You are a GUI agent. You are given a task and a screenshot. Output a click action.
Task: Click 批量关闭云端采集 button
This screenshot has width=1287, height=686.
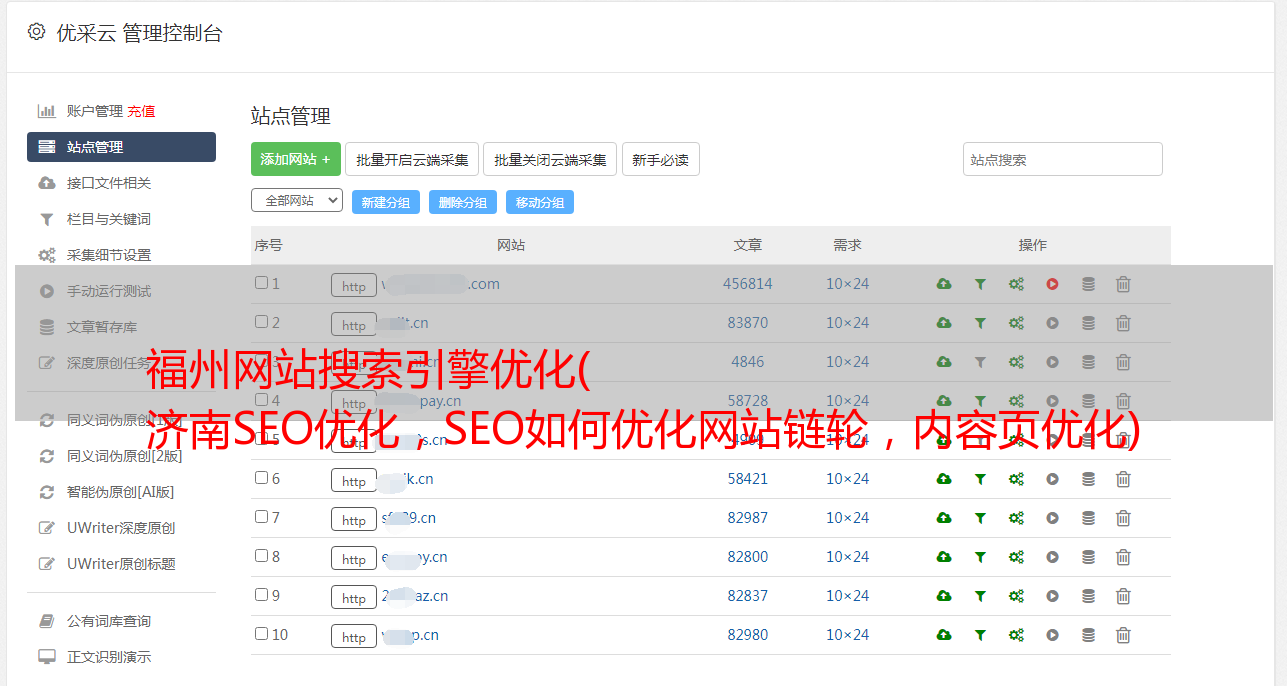click(x=550, y=159)
